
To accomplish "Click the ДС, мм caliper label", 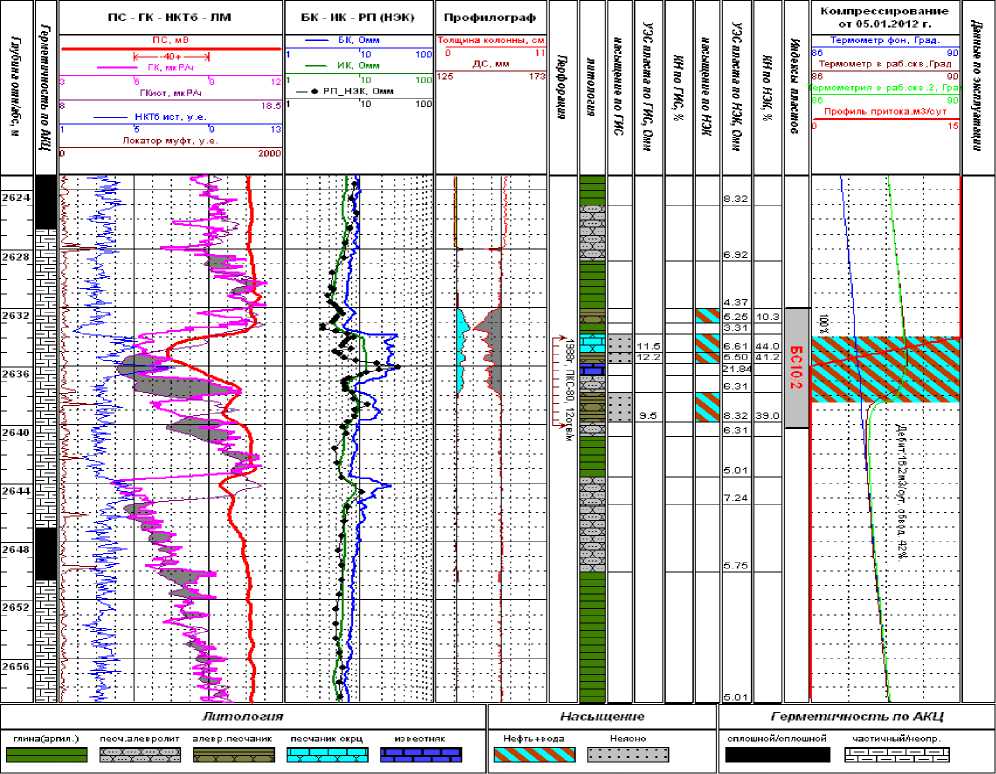I will point(491,64).
